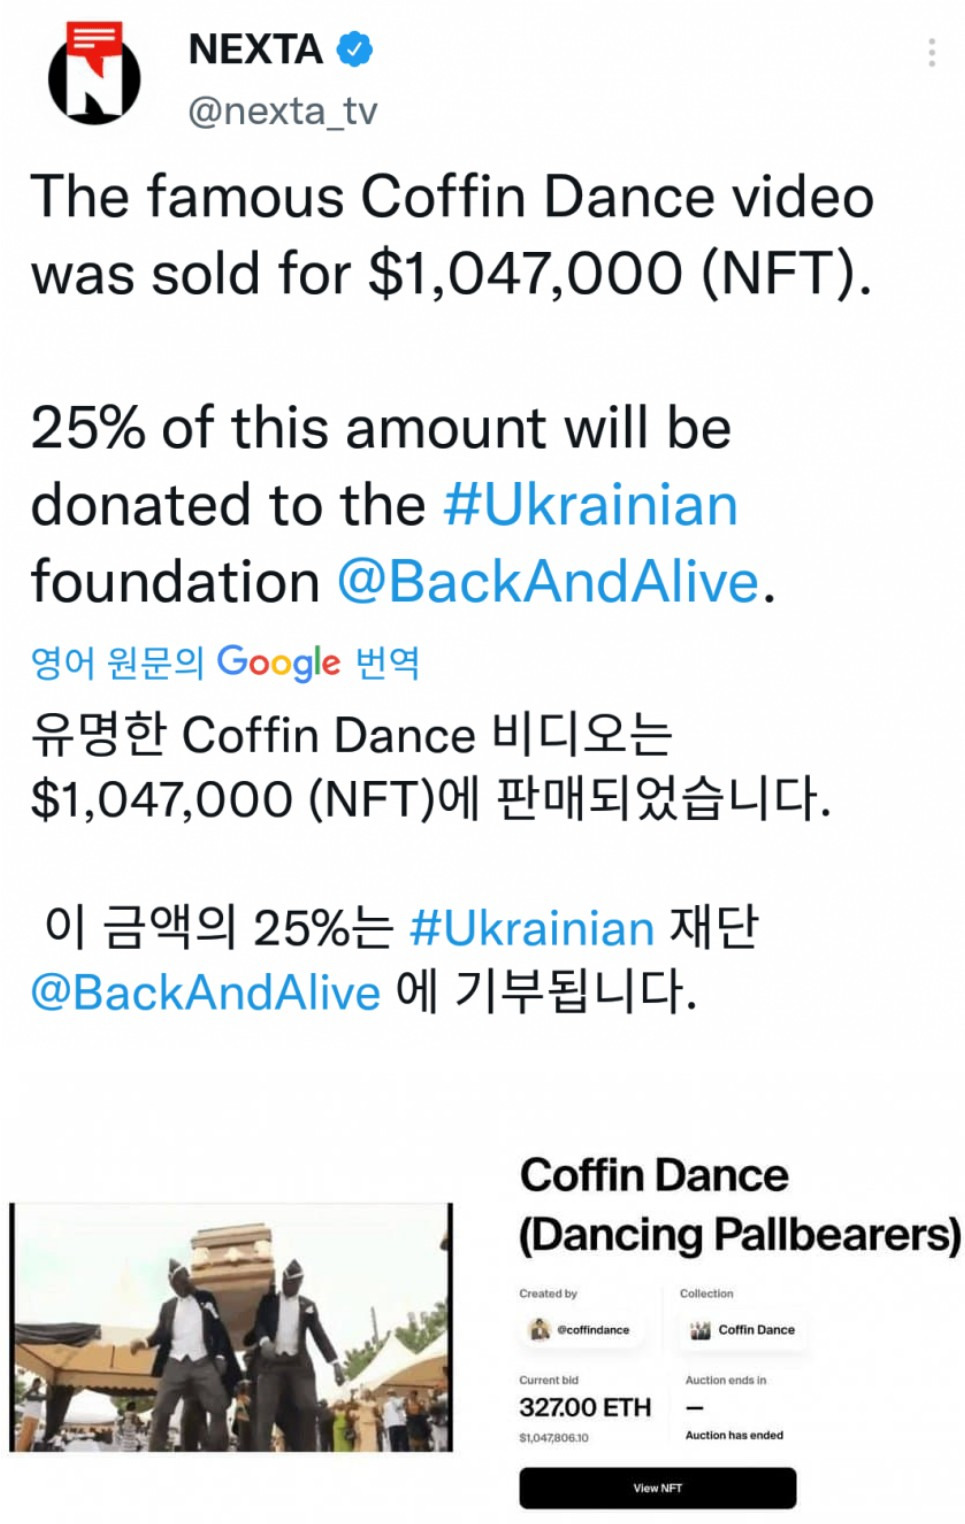
Task: Click the NEXTA account name
Action: pyautogui.click(x=256, y=49)
